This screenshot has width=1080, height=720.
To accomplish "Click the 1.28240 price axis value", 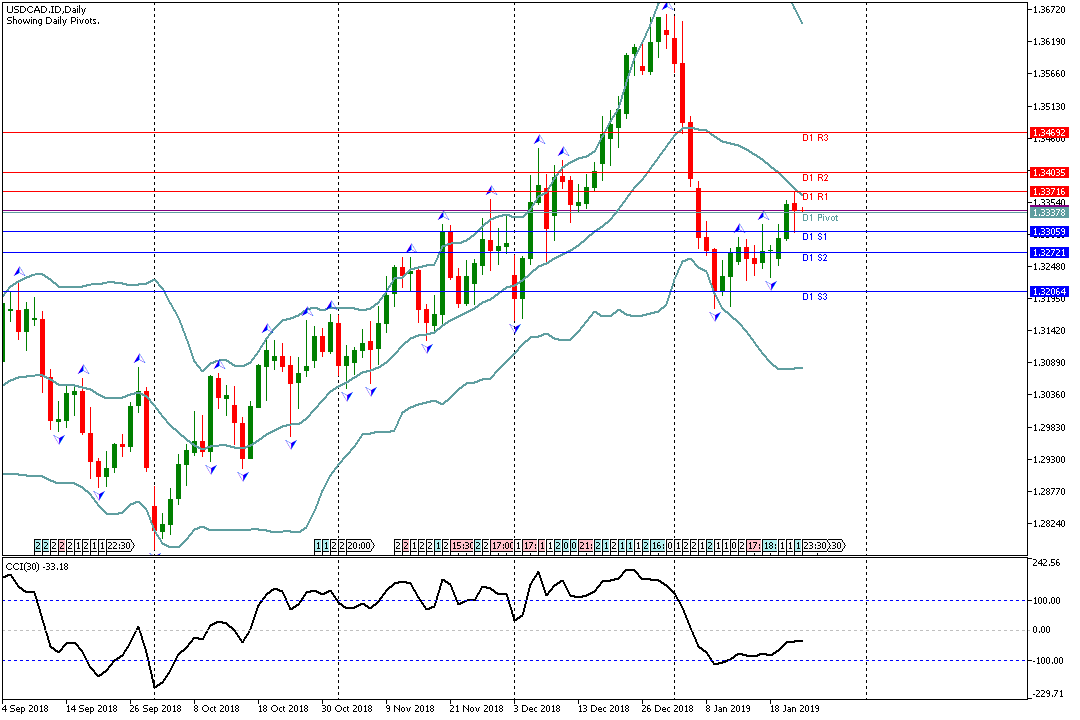I will pos(1049,524).
